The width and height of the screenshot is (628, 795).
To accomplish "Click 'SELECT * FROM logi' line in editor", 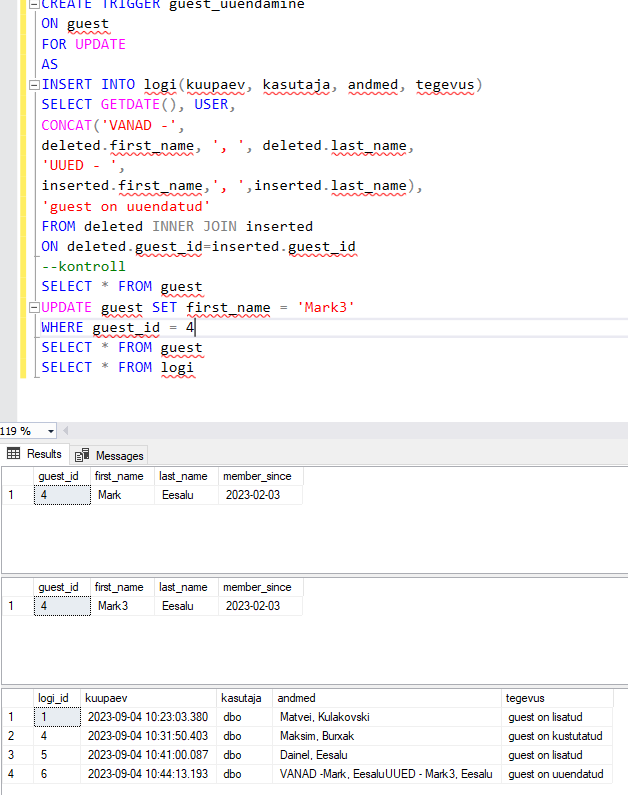I will 118,368.
